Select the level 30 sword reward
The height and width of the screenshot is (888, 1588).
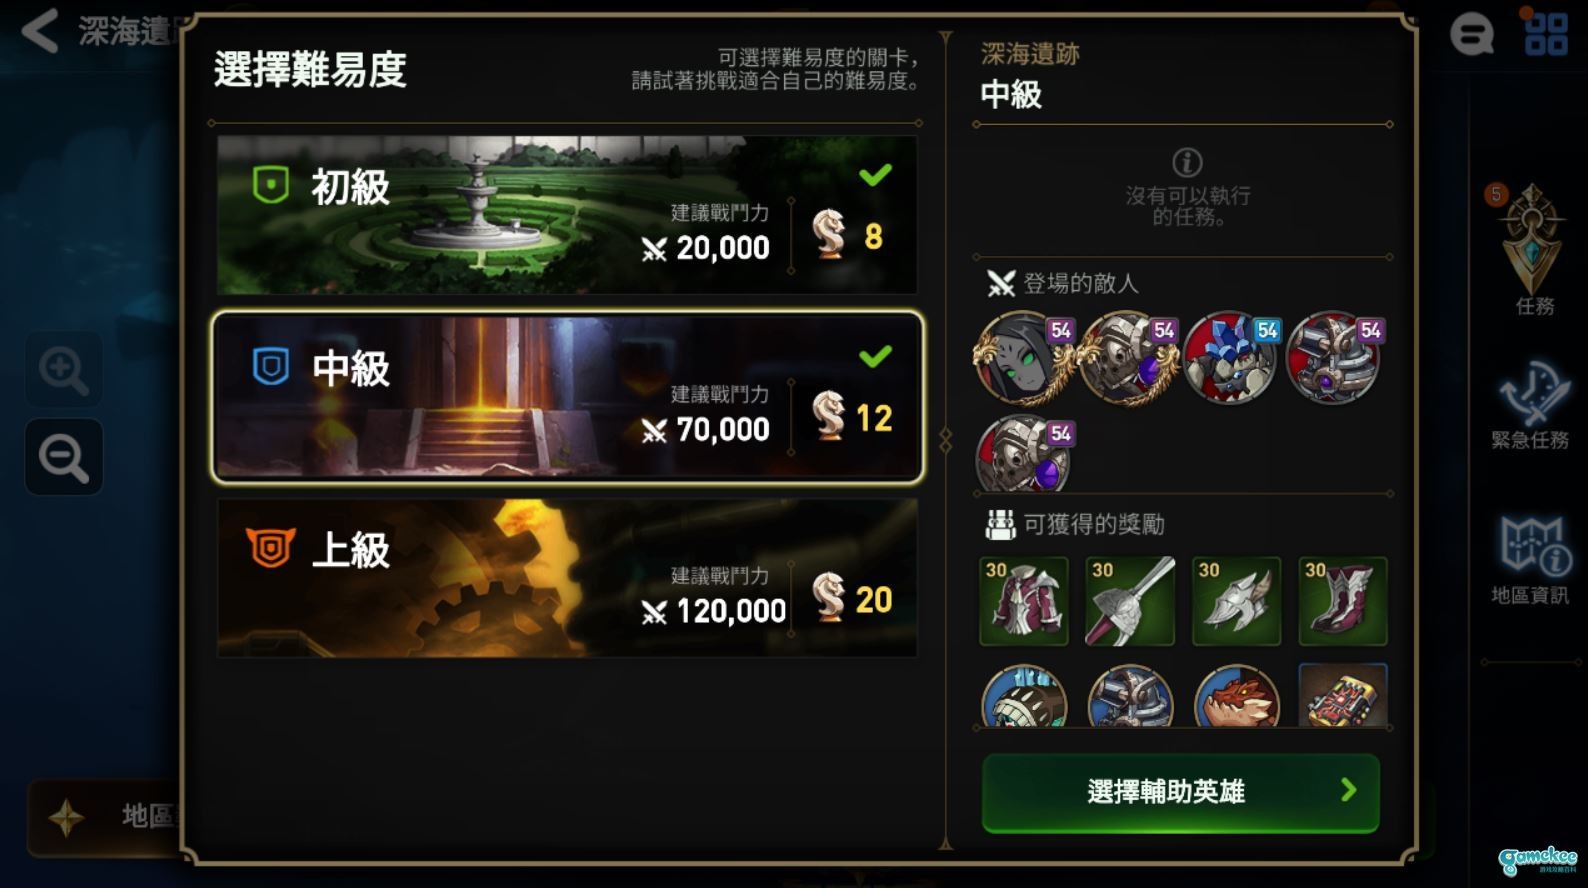click(x=1130, y=601)
